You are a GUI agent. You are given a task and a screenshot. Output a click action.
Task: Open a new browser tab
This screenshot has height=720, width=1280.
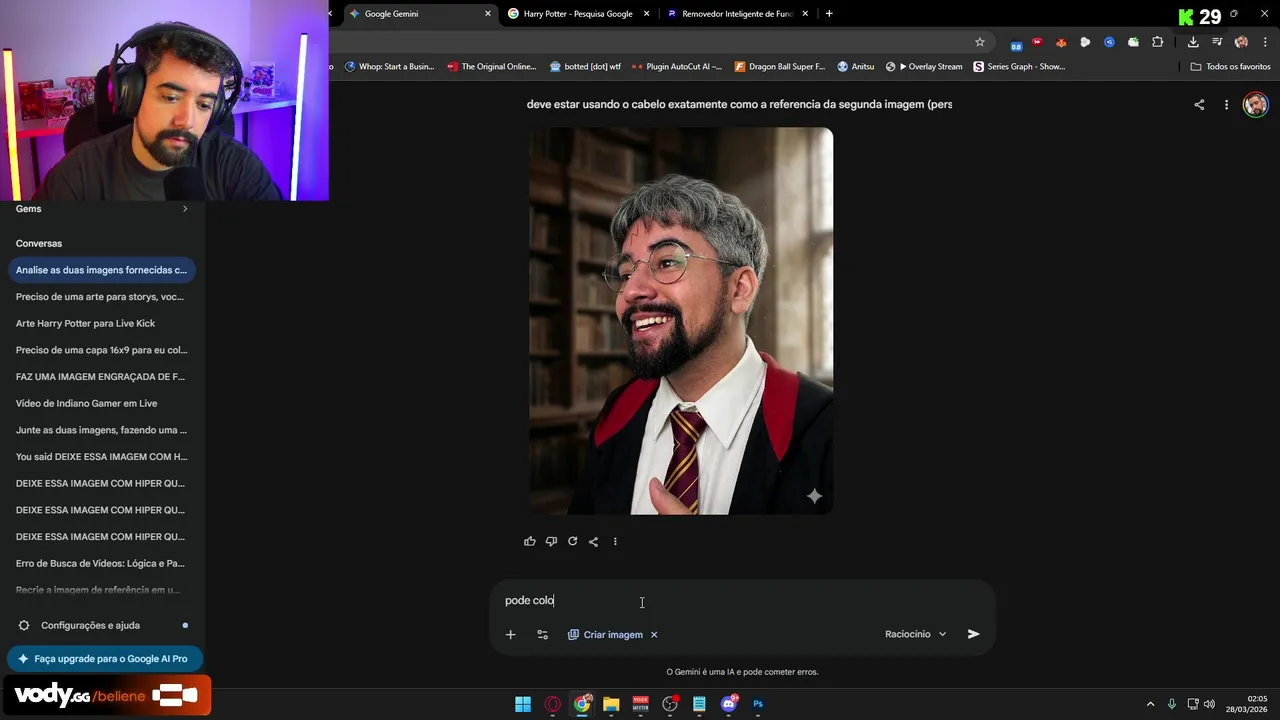coord(829,14)
